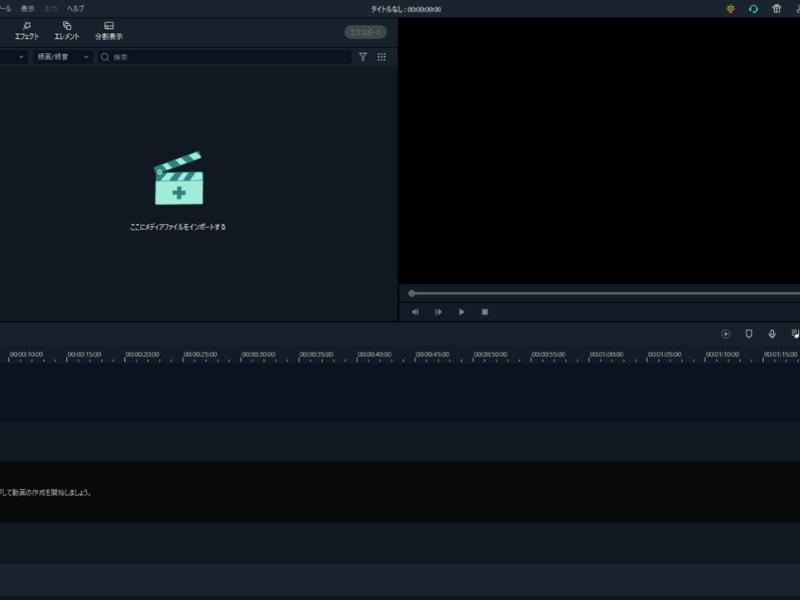The width and height of the screenshot is (800, 600).
Task: Click the lightbulb tips icon
Action: point(730,9)
